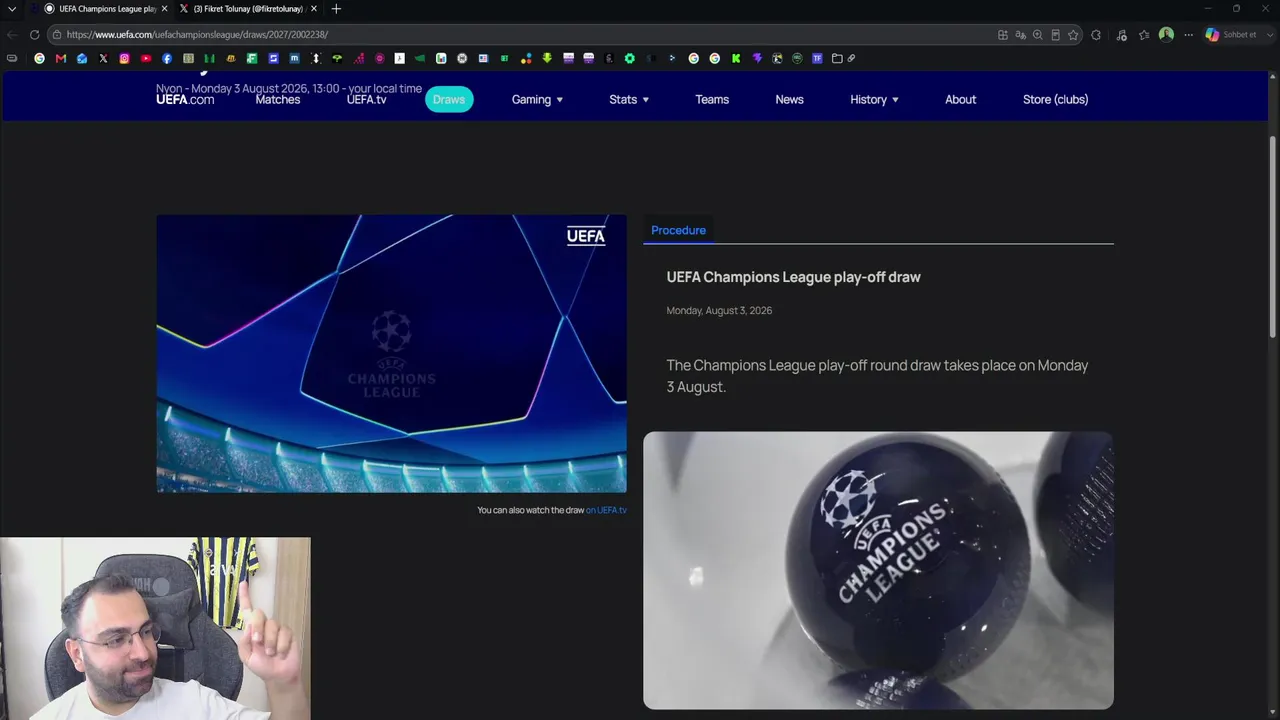
Task: Open the Matches navigation item
Action: click(x=278, y=99)
